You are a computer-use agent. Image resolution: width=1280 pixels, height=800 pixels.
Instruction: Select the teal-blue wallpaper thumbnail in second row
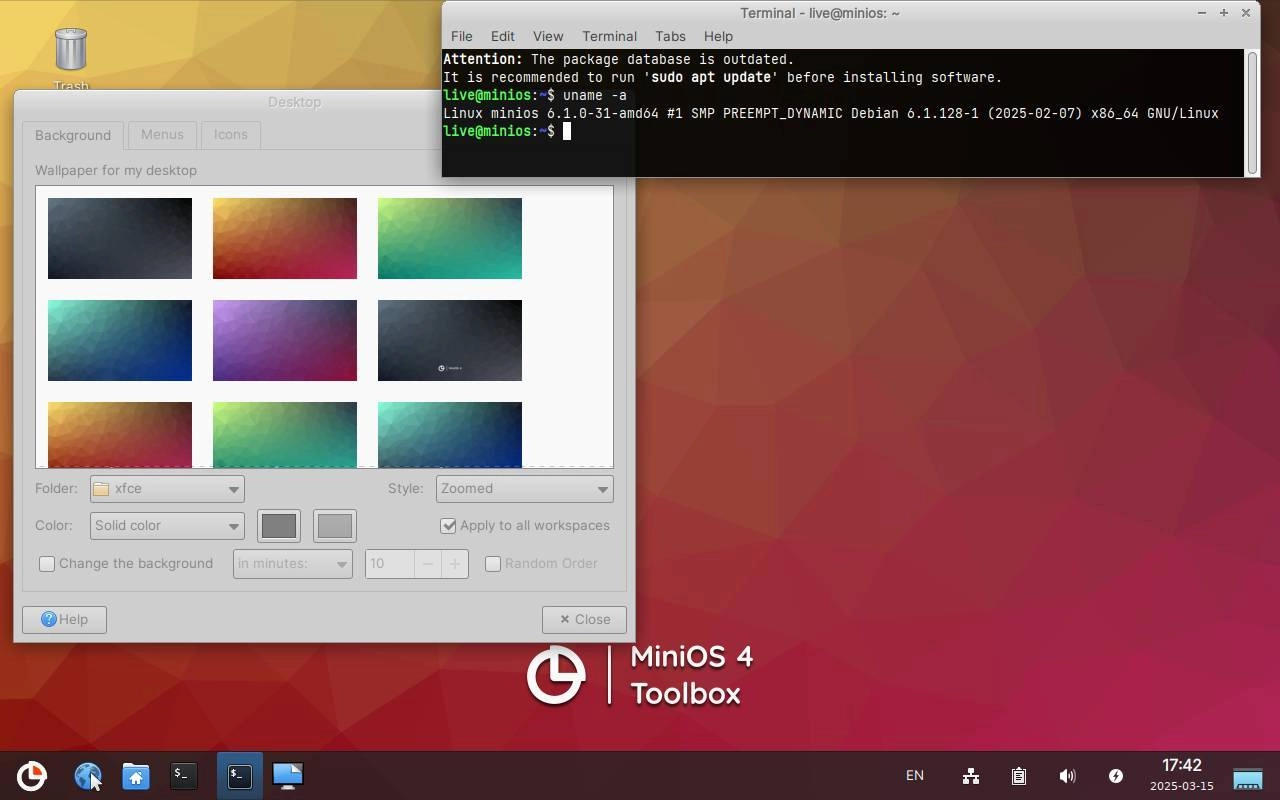click(x=120, y=340)
